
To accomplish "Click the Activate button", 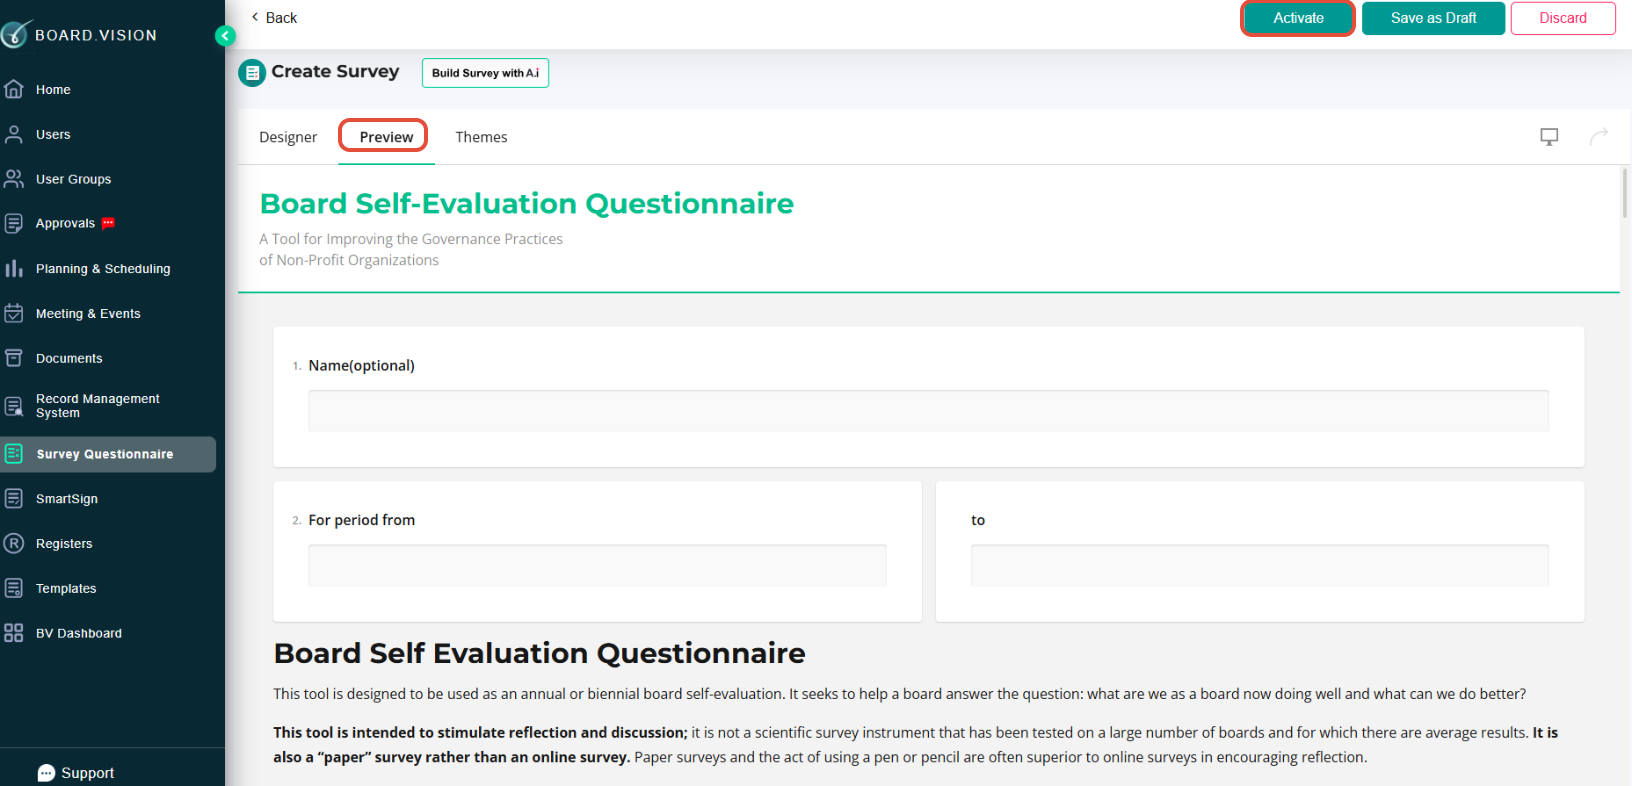I will click(x=1298, y=18).
